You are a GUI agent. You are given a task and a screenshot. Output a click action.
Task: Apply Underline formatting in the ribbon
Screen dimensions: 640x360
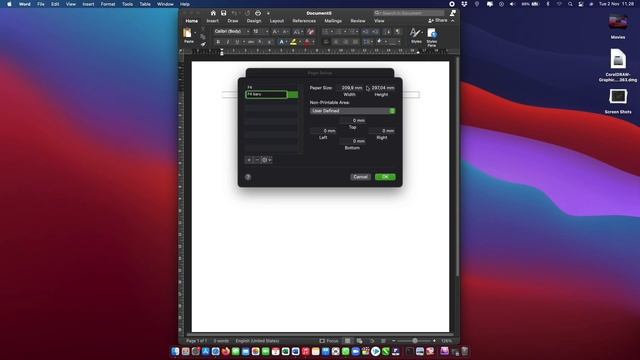coord(237,42)
